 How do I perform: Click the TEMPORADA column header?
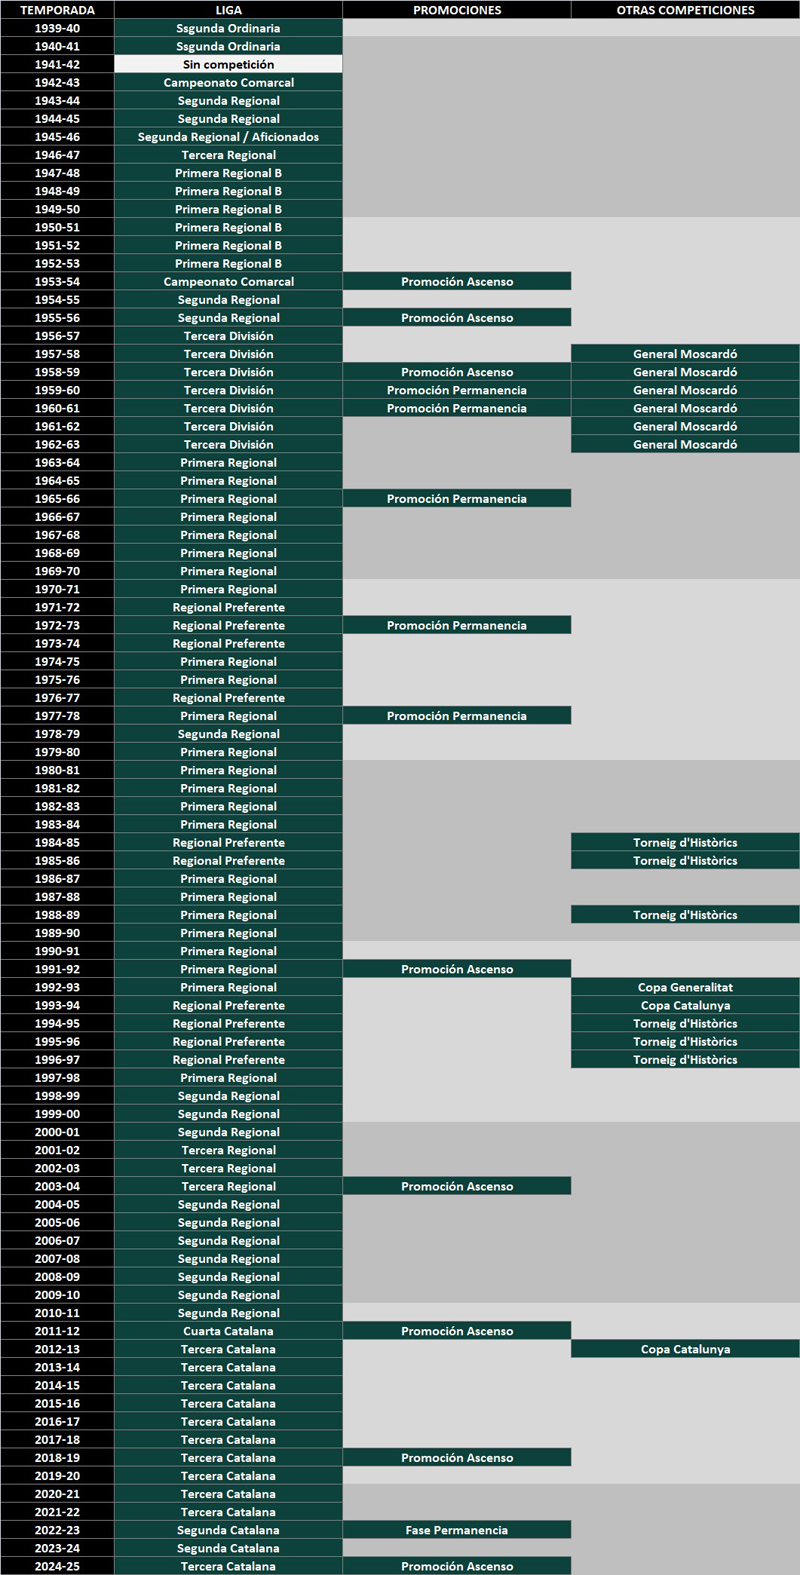tap(57, 10)
